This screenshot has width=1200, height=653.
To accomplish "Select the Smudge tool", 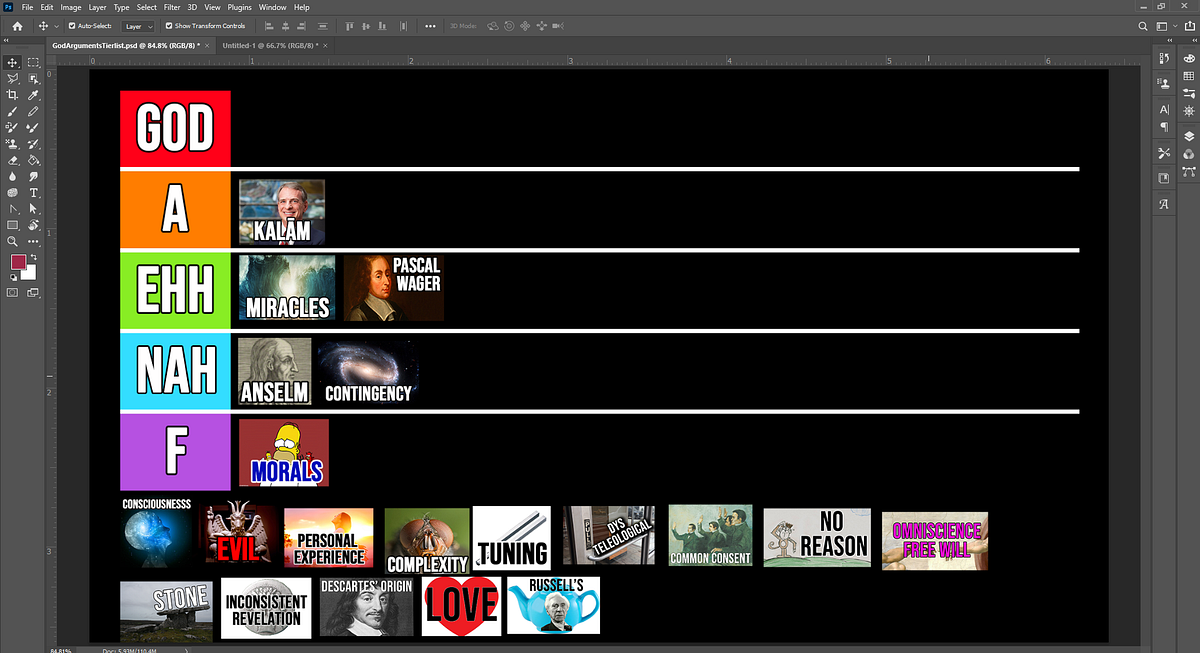I will [x=34, y=176].
